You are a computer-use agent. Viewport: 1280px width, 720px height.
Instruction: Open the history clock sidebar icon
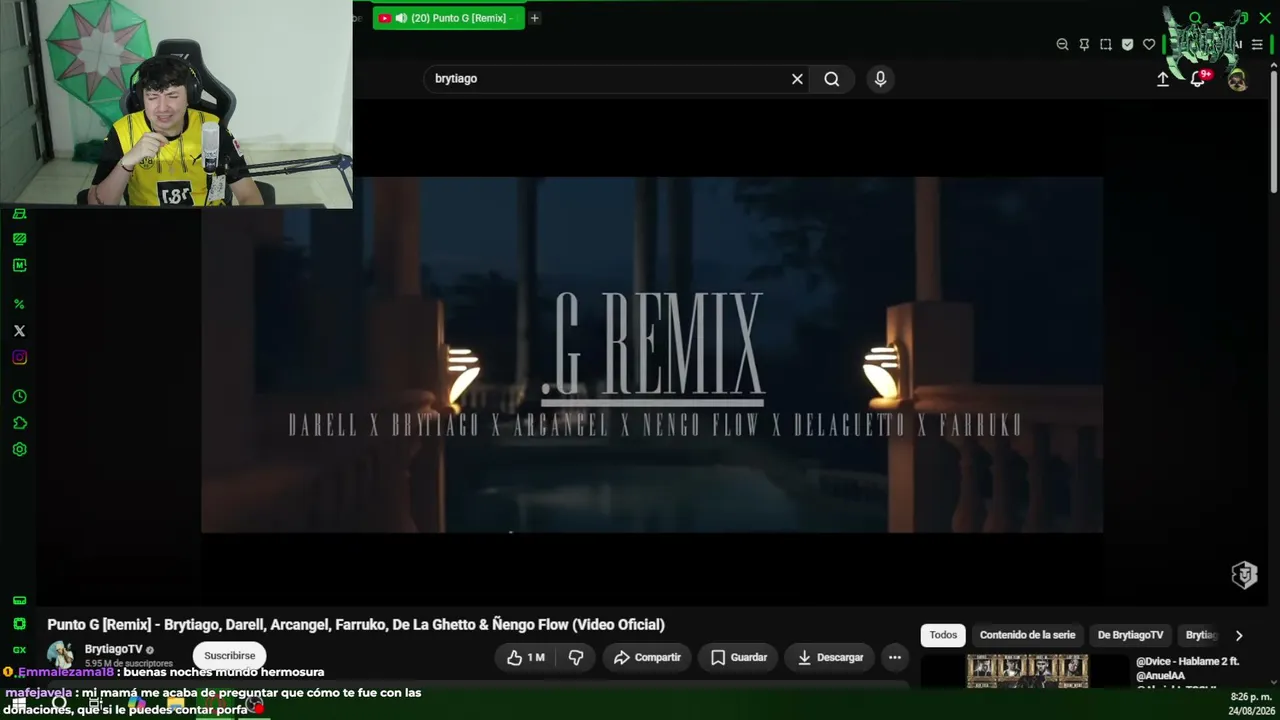click(19, 397)
